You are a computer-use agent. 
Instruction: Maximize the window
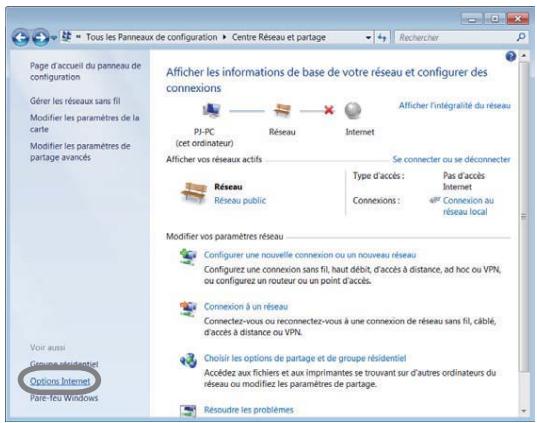[x=495, y=19]
